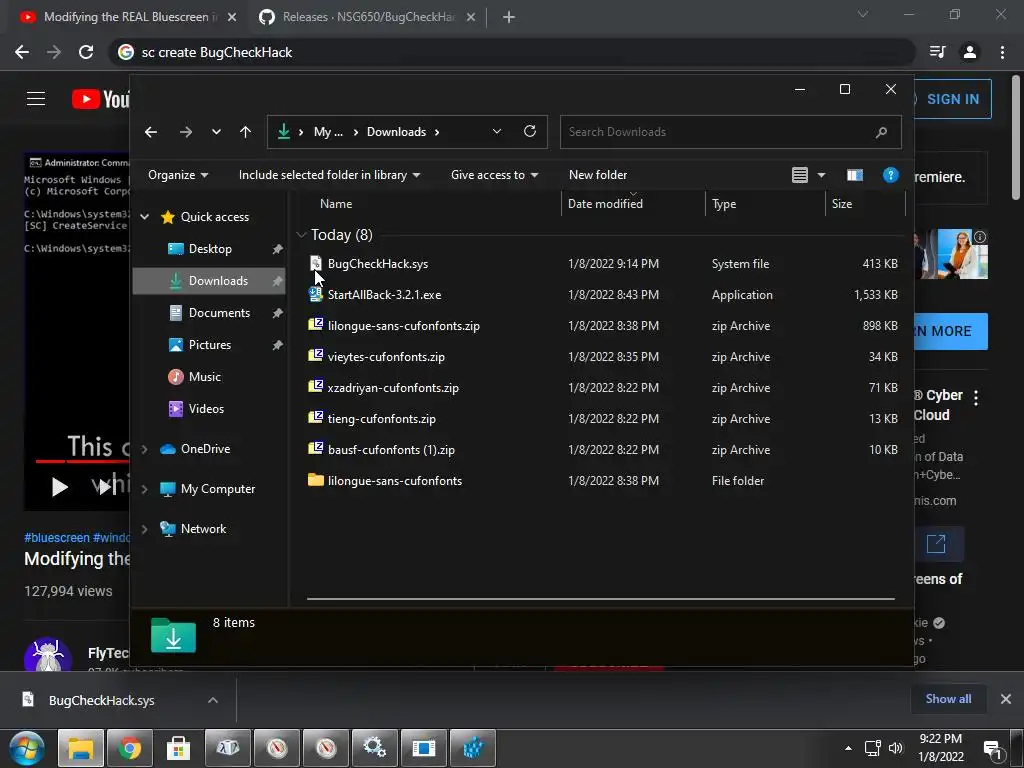The height and width of the screenshot is (768, 1024).
Task: Click Chrome back navigation arrow
Action: 22,52
